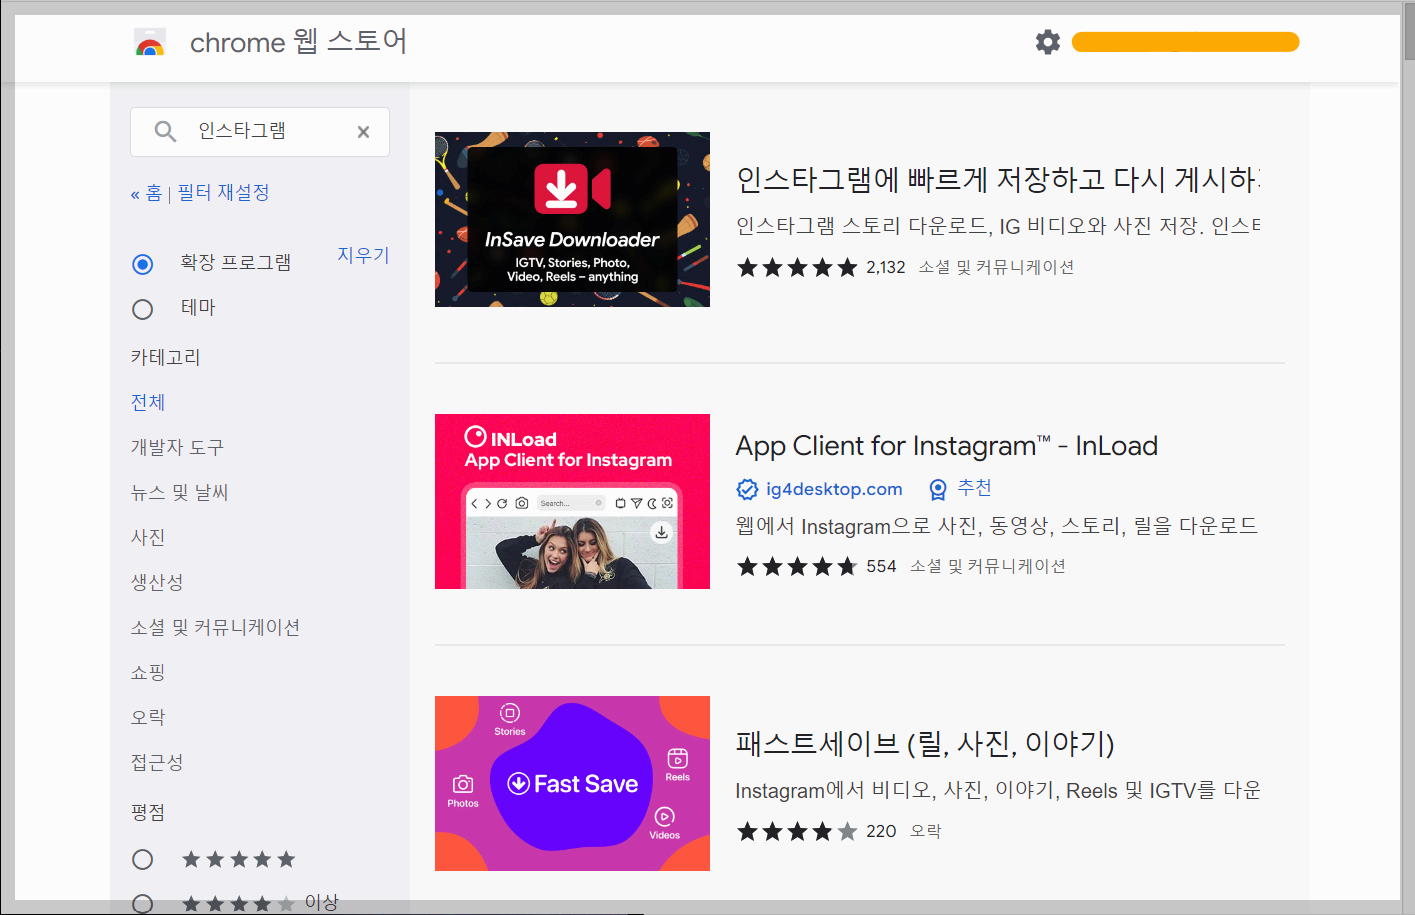The image size is (1415, 915).
Task: Choose 전체 category
Action: coord(148,402)
